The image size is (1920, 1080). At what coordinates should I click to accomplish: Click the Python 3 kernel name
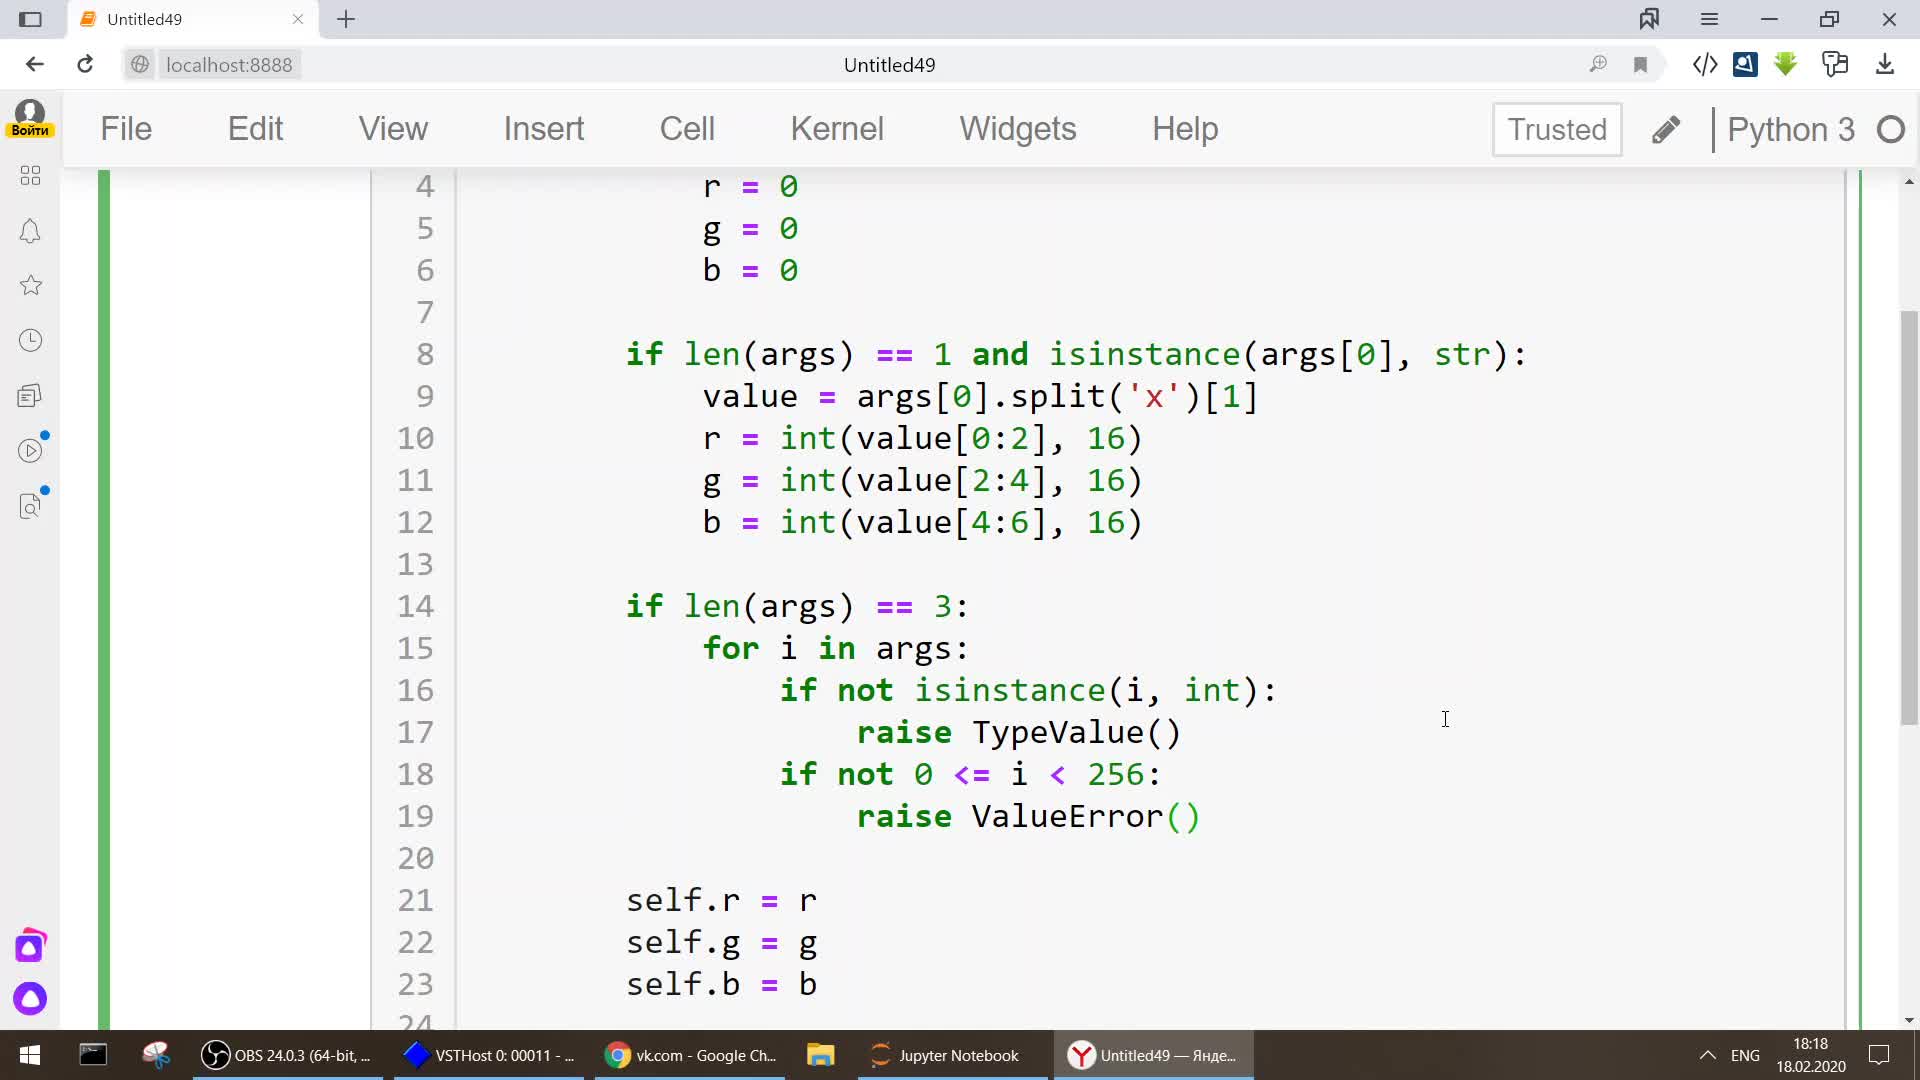click(1791, 130)
